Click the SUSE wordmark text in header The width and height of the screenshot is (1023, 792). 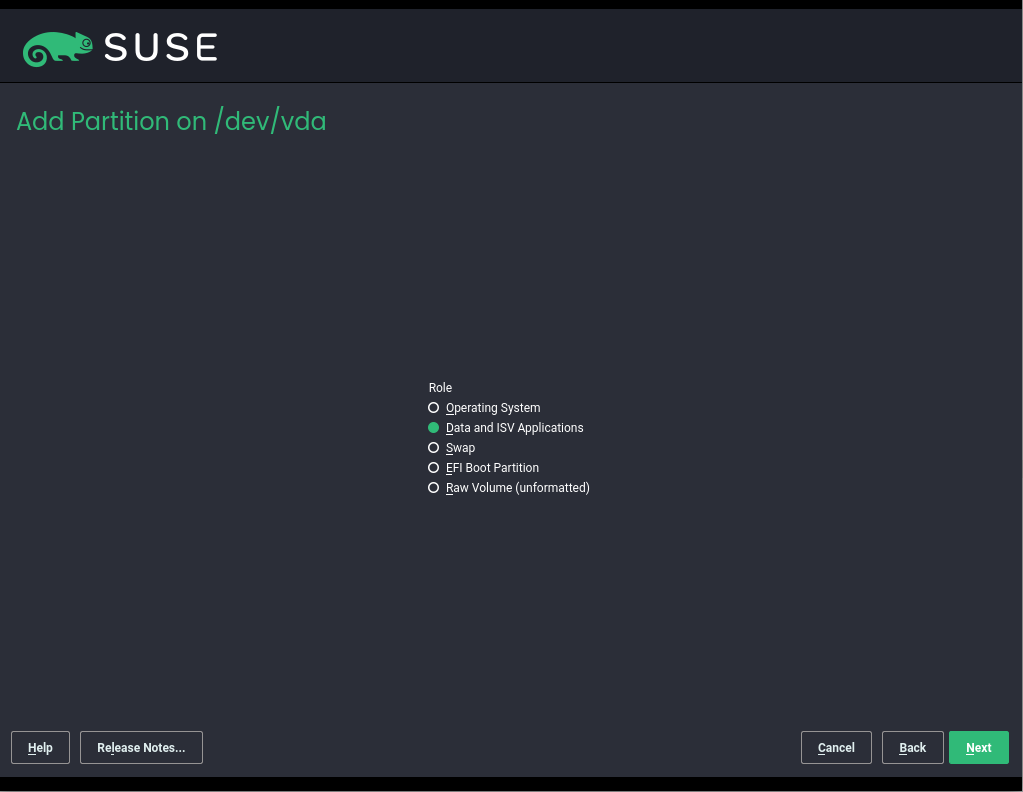click(x=160, y=47)
